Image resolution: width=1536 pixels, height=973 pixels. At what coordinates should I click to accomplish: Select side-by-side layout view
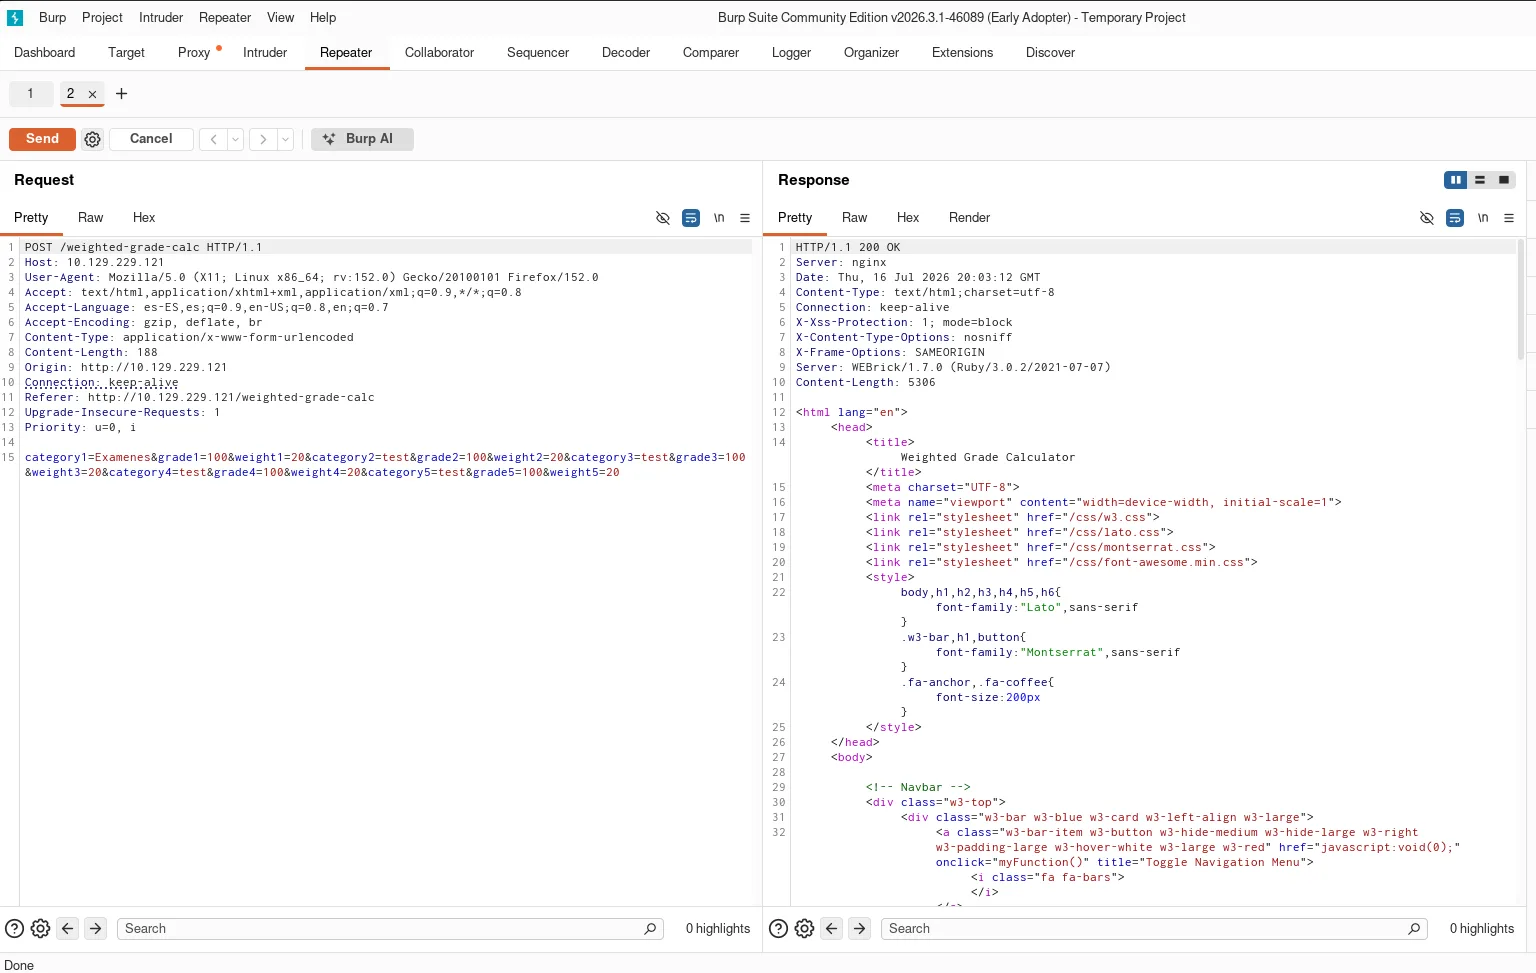1456,180
